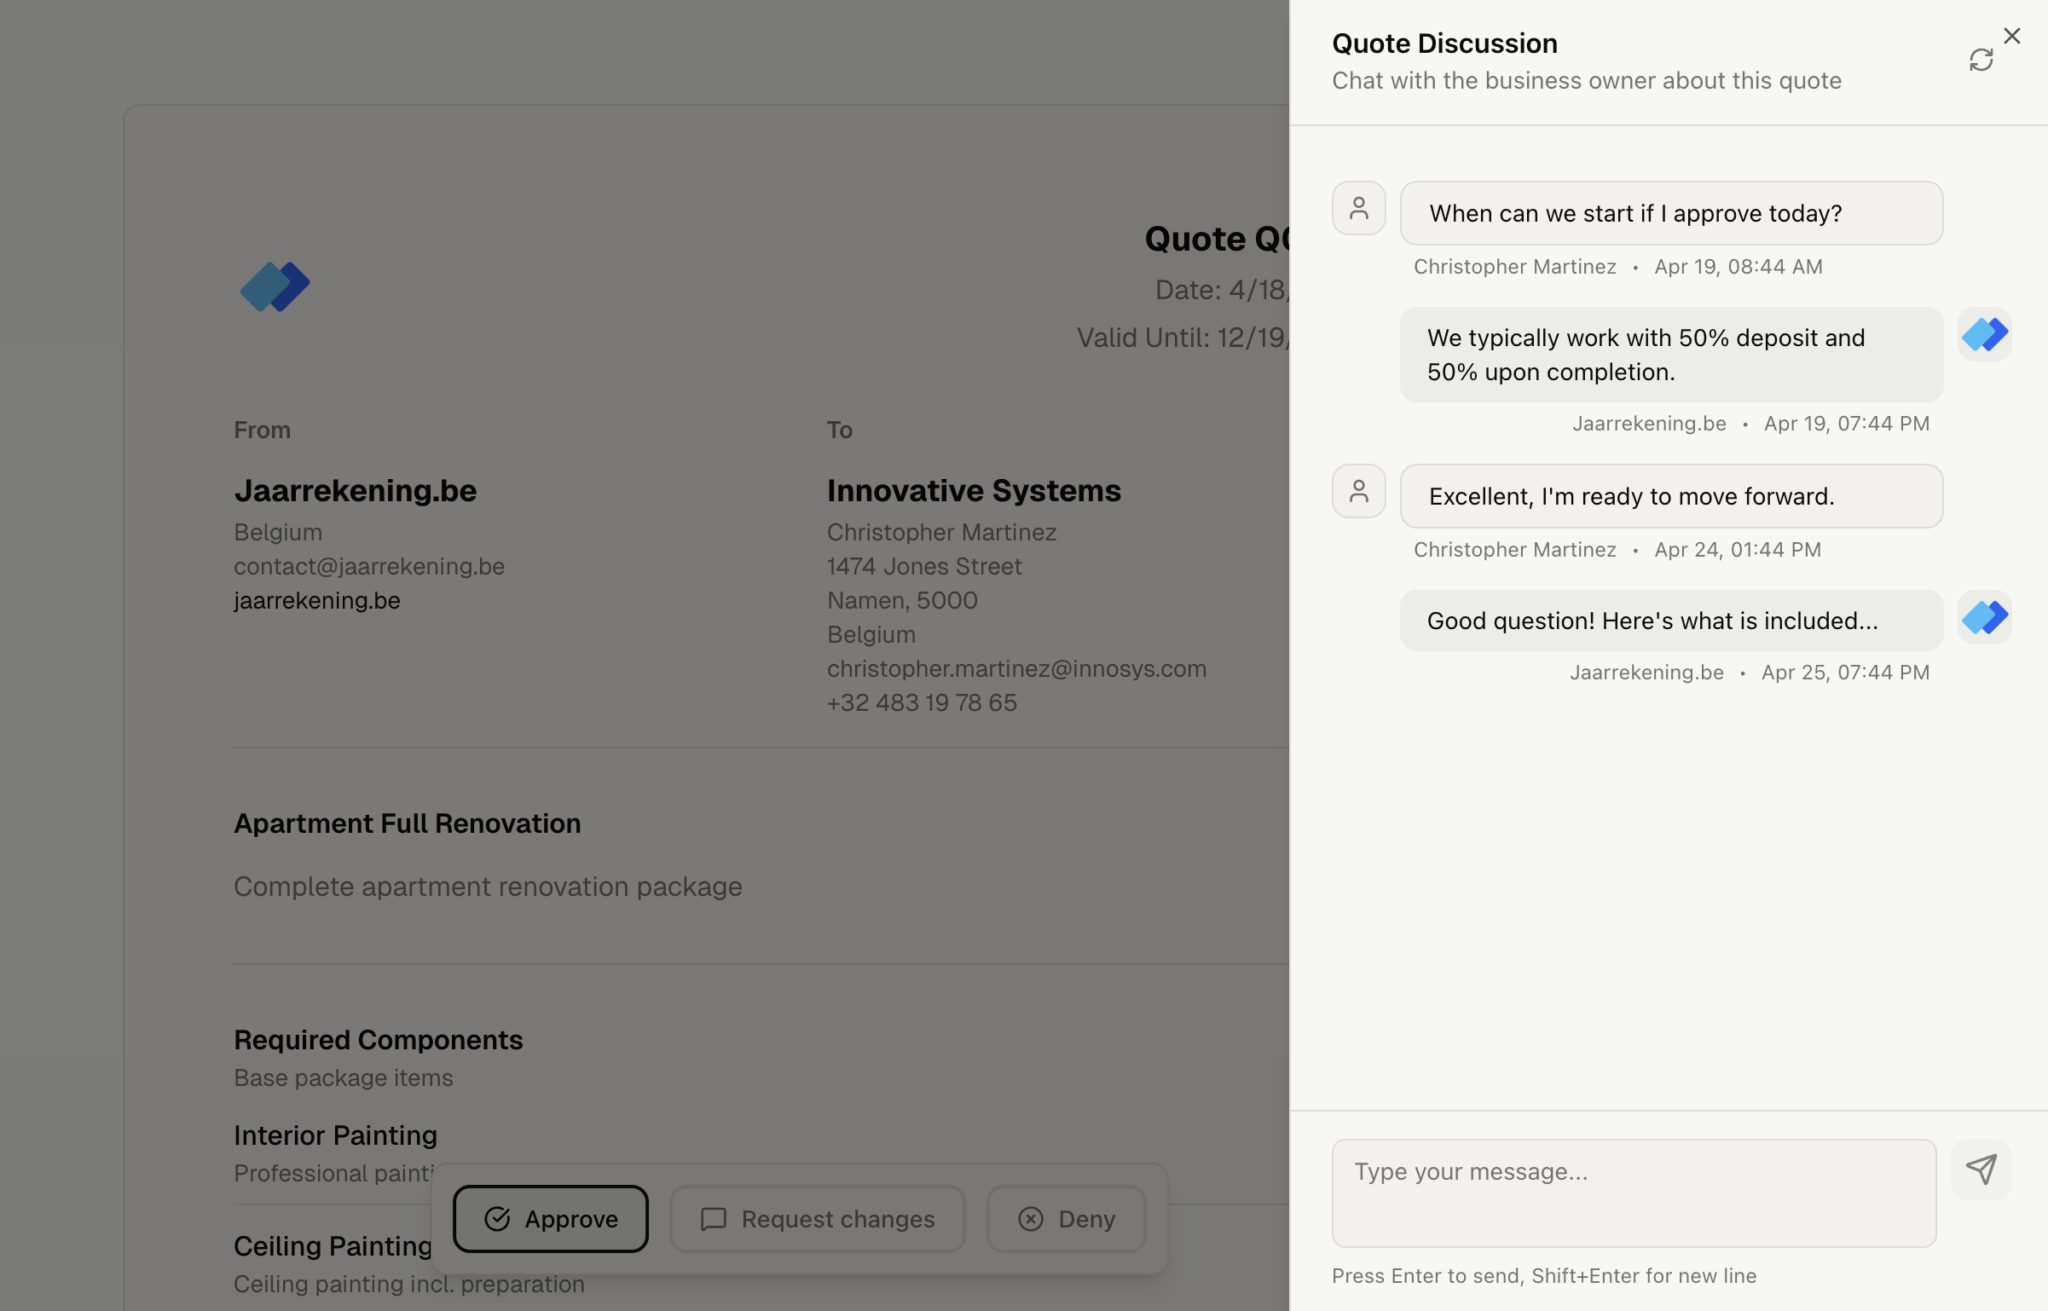This screenshot has width=2048, height=1311.
Task: Click Jaarrekening logo beside deposit message
Action: pyautogui.click(x=1984, y=334)
